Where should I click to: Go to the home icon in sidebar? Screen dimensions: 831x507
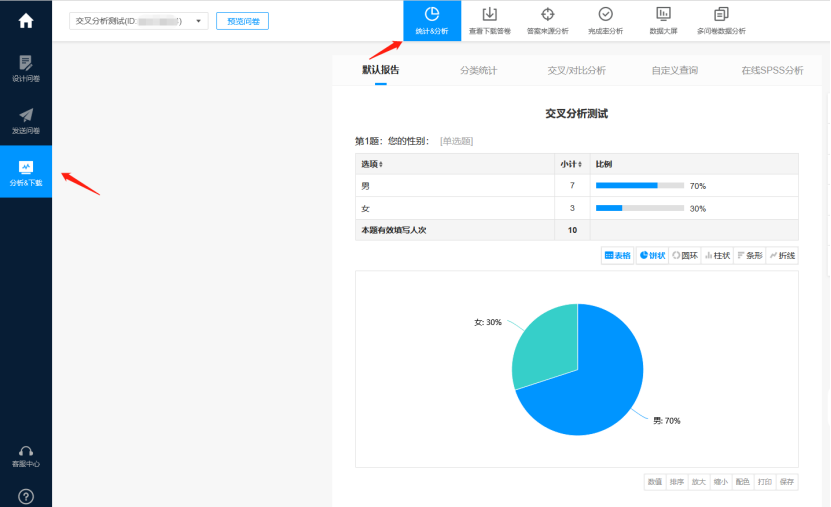25,21
